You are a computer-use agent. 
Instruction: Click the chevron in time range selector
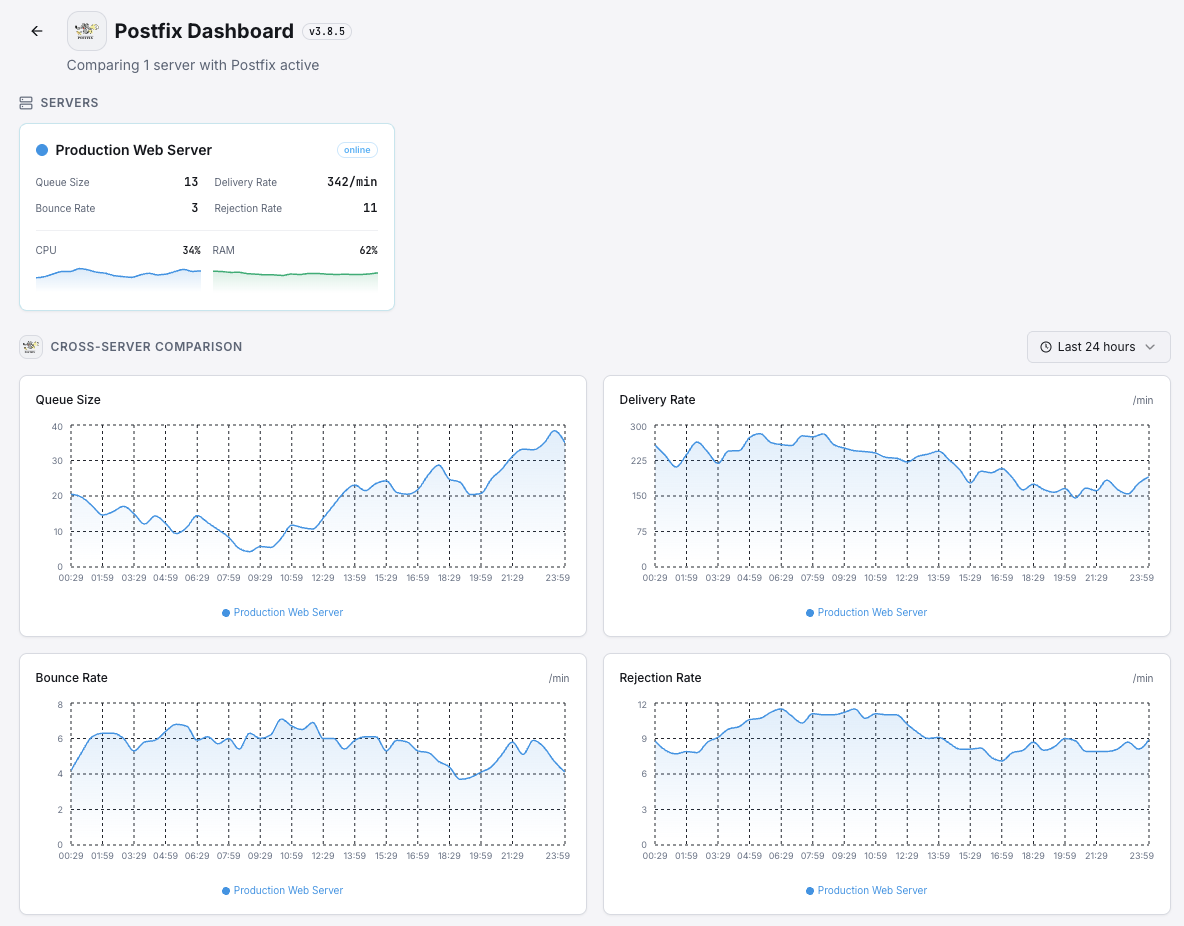1150,347
